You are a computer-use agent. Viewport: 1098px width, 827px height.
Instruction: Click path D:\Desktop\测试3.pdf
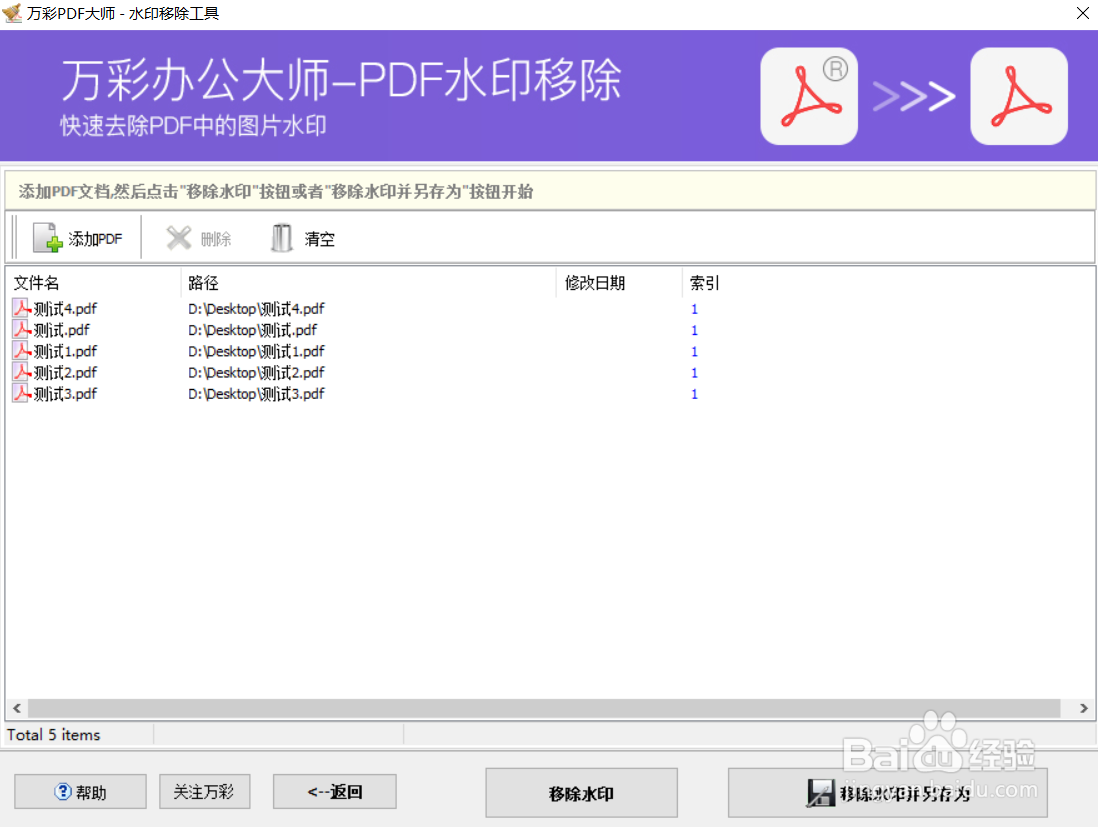[256, 394]
